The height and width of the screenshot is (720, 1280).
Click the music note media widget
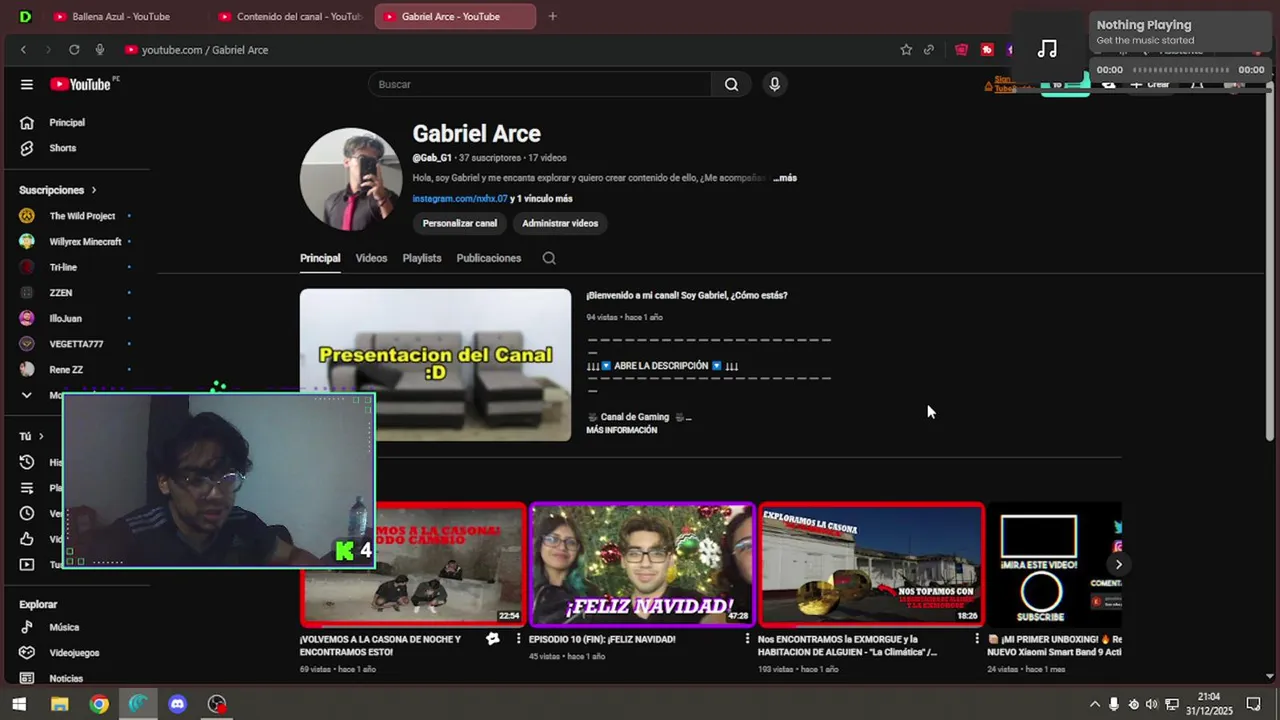click(x=1047, y=49)
